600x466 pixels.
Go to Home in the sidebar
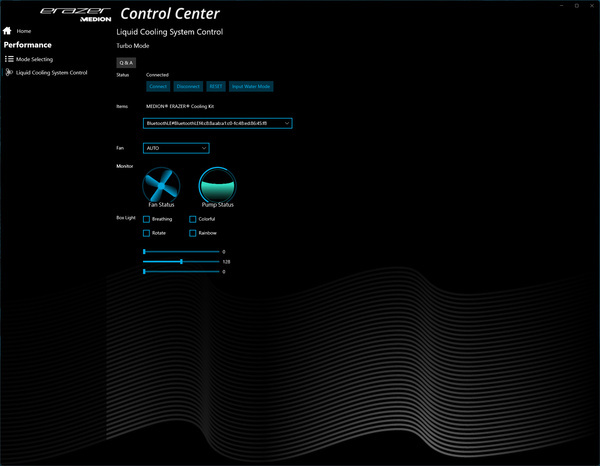click(23, 31)
